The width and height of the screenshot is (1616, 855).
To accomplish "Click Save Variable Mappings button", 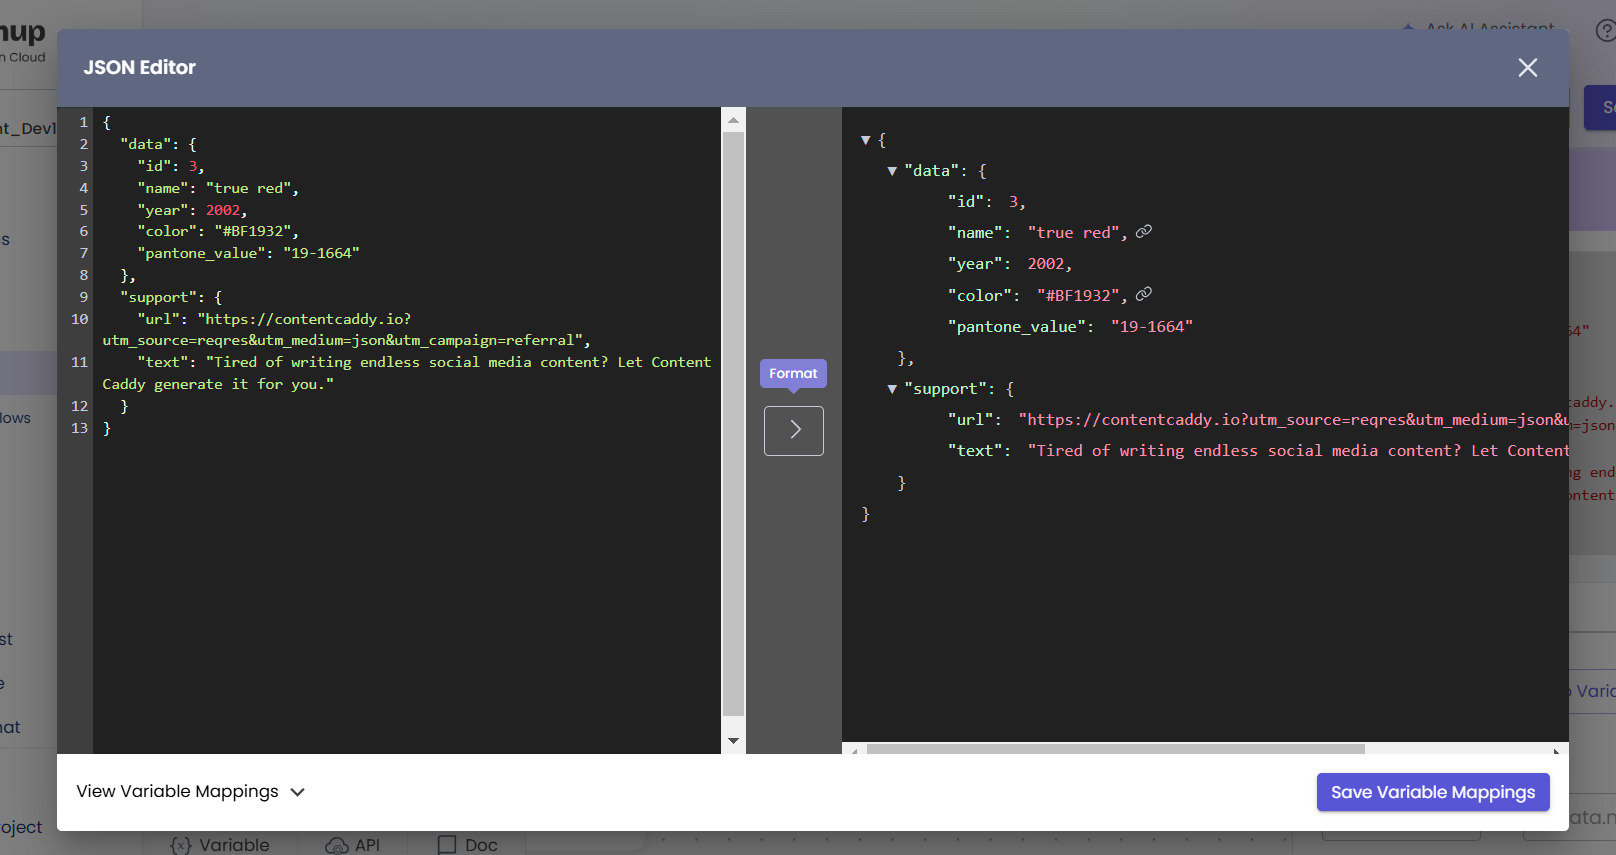I will pos(1433,792).
